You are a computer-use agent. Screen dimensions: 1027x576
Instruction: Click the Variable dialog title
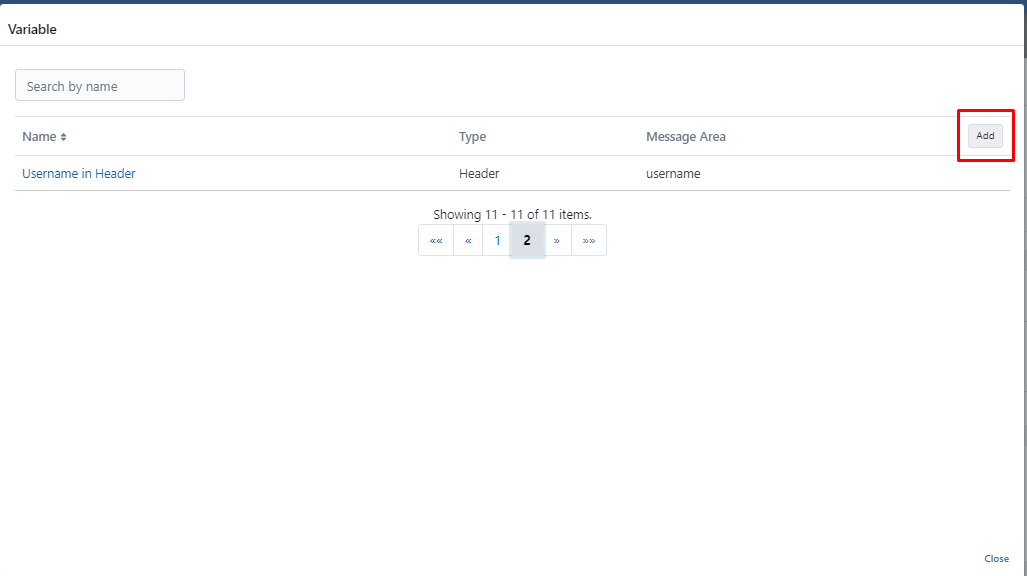[x=33, y=30]
